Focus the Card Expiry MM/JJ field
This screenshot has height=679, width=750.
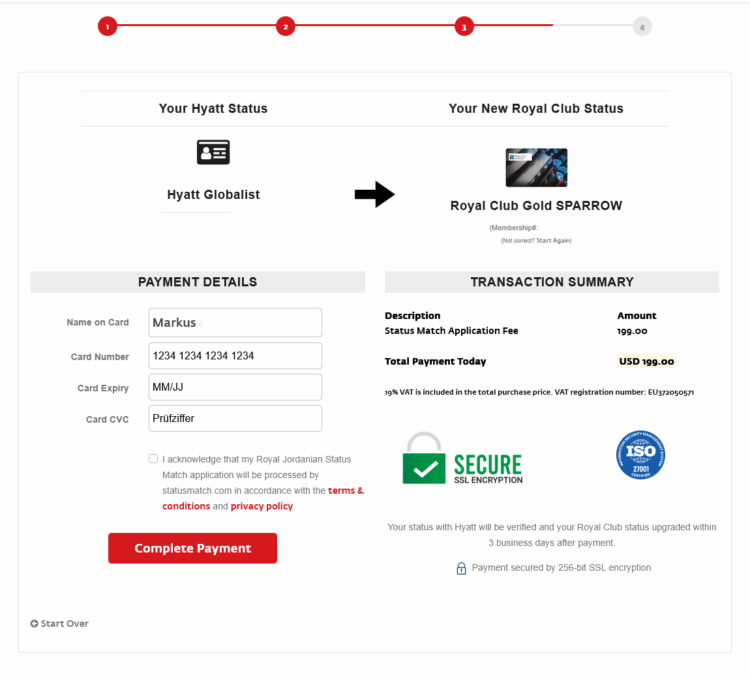235,387
